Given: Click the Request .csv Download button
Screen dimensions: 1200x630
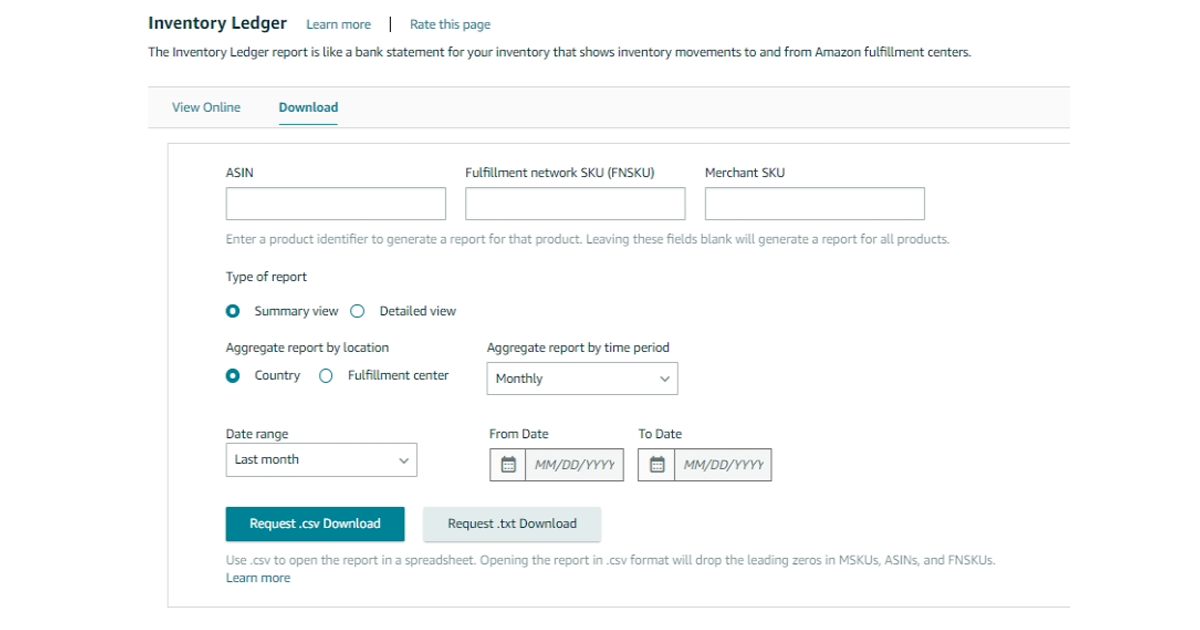Looking at the screenshot, I should (315, 524).
